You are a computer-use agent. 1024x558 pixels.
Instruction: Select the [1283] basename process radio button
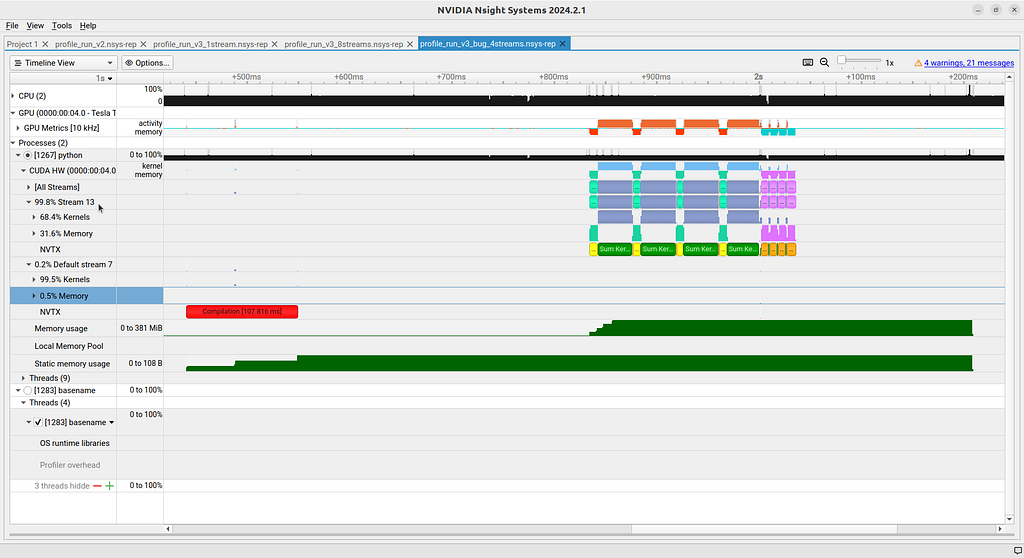click(x=27, y=391)
